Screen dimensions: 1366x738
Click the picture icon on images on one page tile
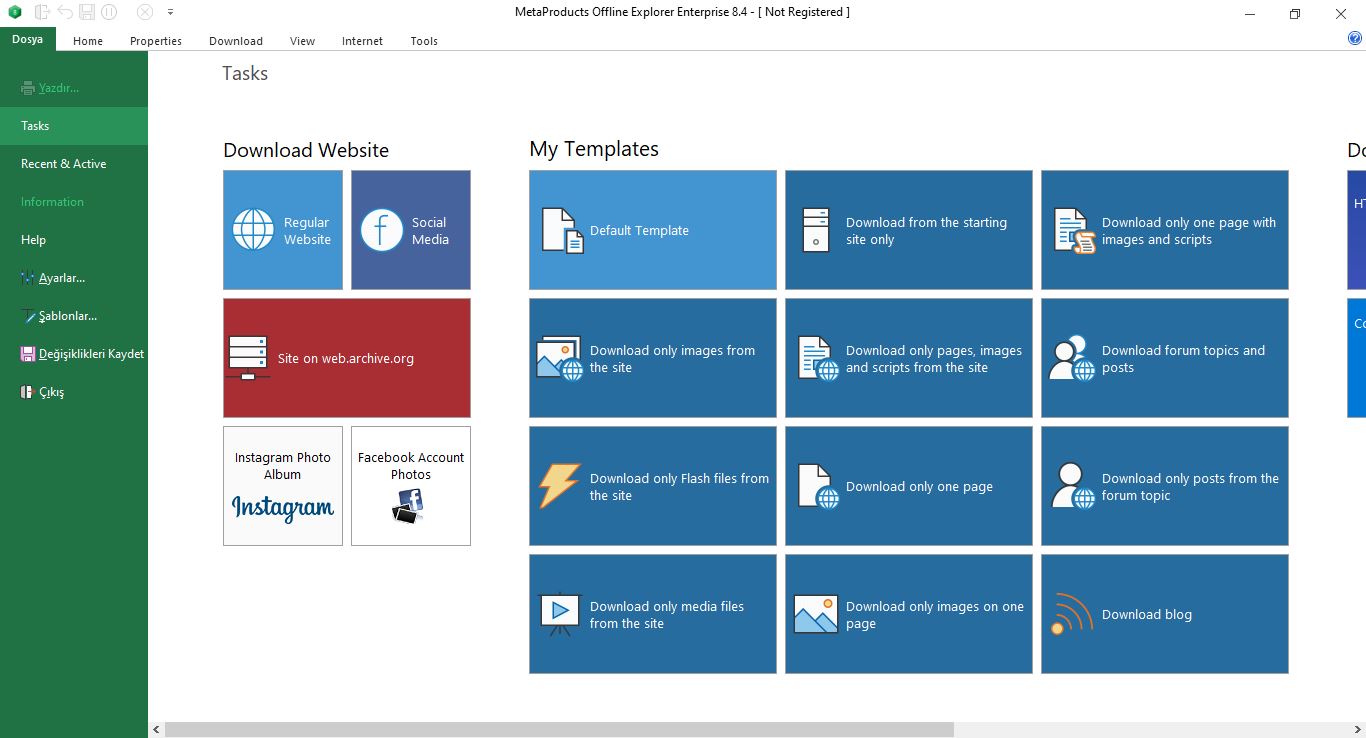point(815,614)
